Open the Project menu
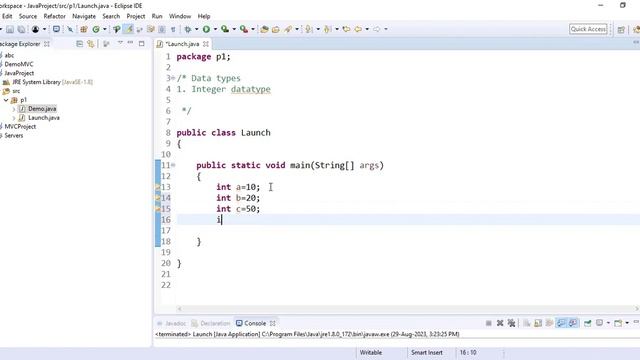Image resolution: width=640 pixels, height=360 pixels. coord(136,16)
